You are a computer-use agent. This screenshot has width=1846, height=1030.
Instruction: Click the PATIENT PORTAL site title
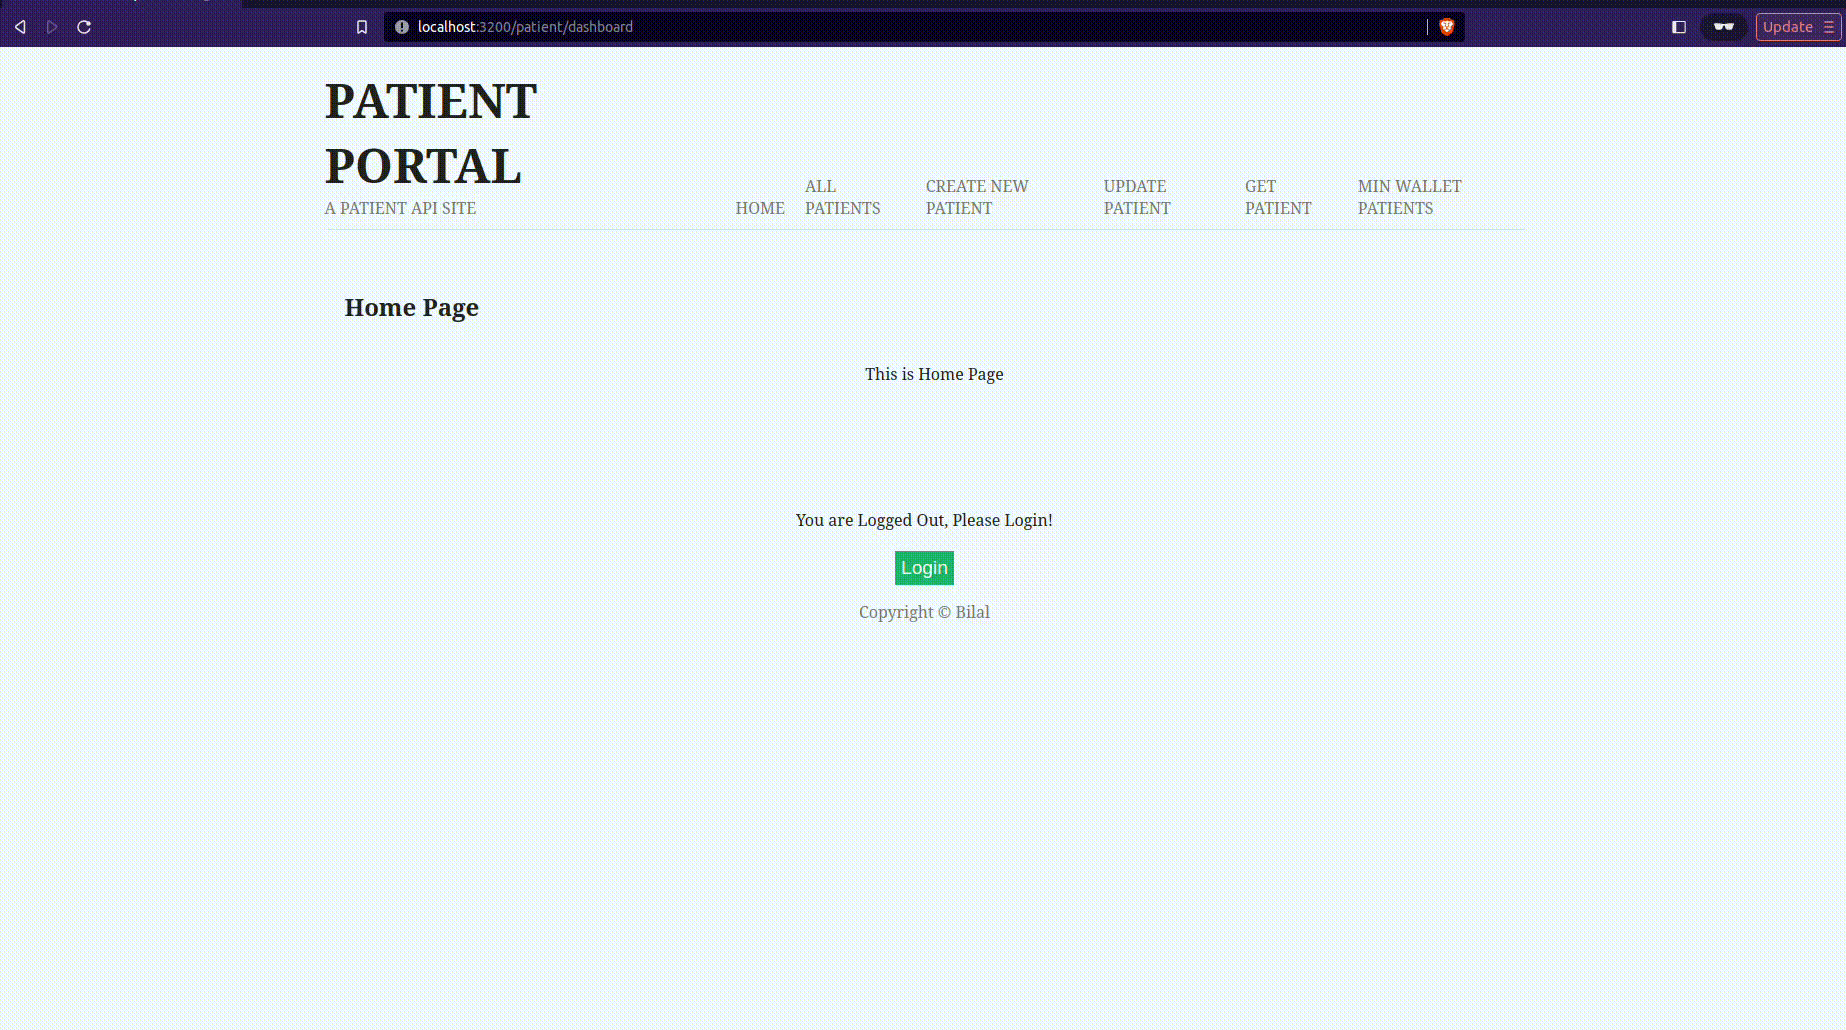[431, 133]
